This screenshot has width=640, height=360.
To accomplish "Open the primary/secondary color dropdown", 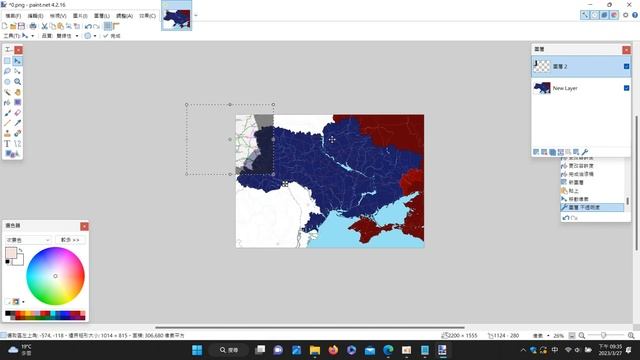I will point(28,240).
